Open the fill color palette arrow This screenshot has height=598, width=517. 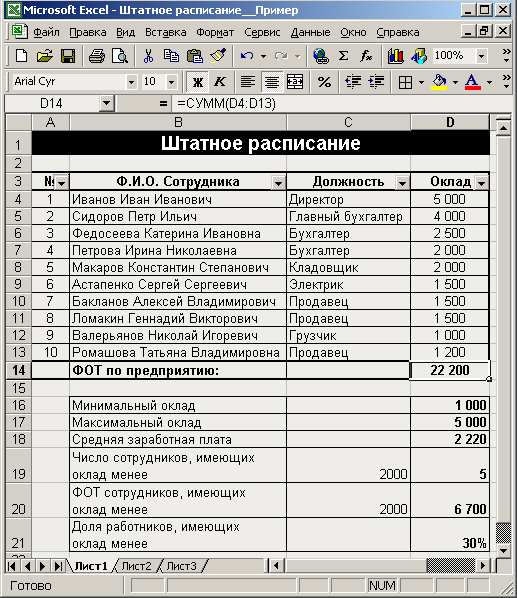pyautogui.click(x=455, y=82)
